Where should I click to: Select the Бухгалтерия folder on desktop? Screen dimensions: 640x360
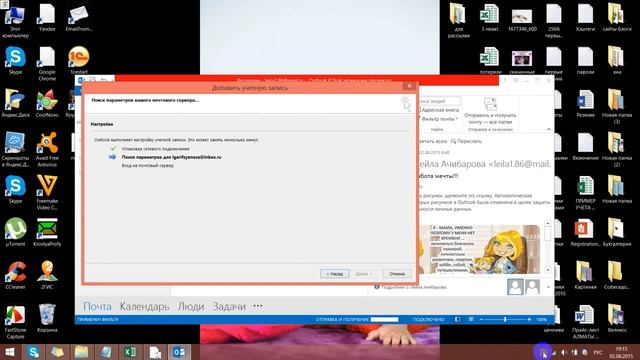click(617, 233)
